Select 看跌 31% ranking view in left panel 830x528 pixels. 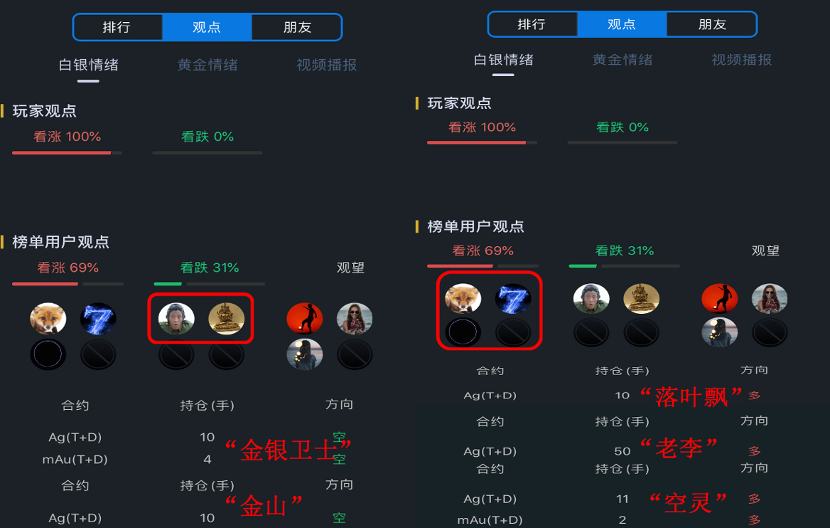[x=210, y=268]
